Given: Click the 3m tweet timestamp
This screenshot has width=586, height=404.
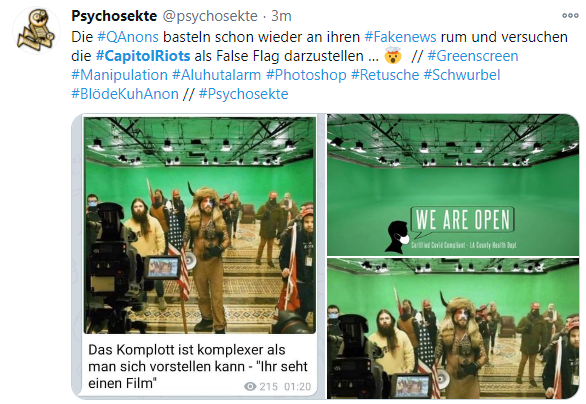Looking at the screenshot, I should pos(281,16).
